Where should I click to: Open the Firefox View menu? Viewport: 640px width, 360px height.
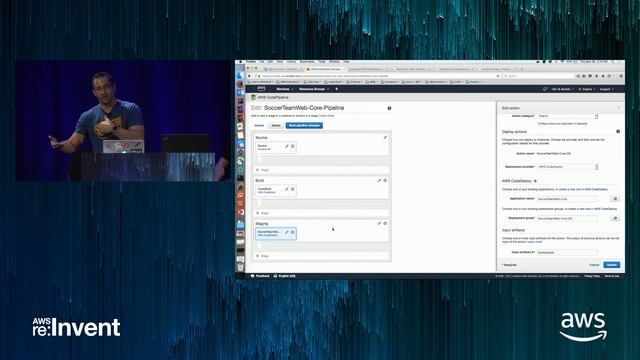280,62
